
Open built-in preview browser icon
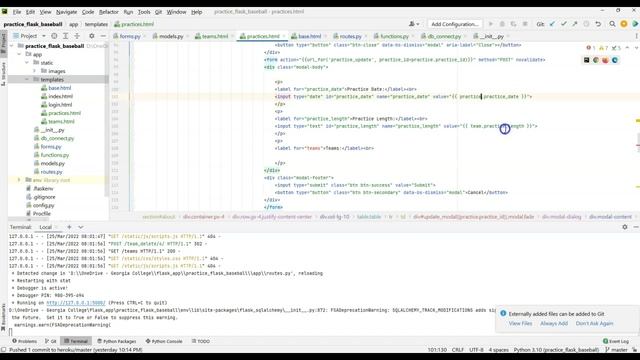point(587,60)
